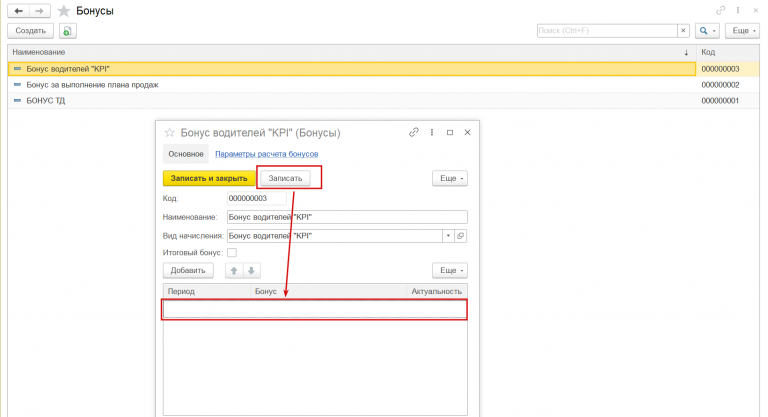Expand the Вид начисления dropdown arrow
Viewport: 768px width, 417px height.
448,236
